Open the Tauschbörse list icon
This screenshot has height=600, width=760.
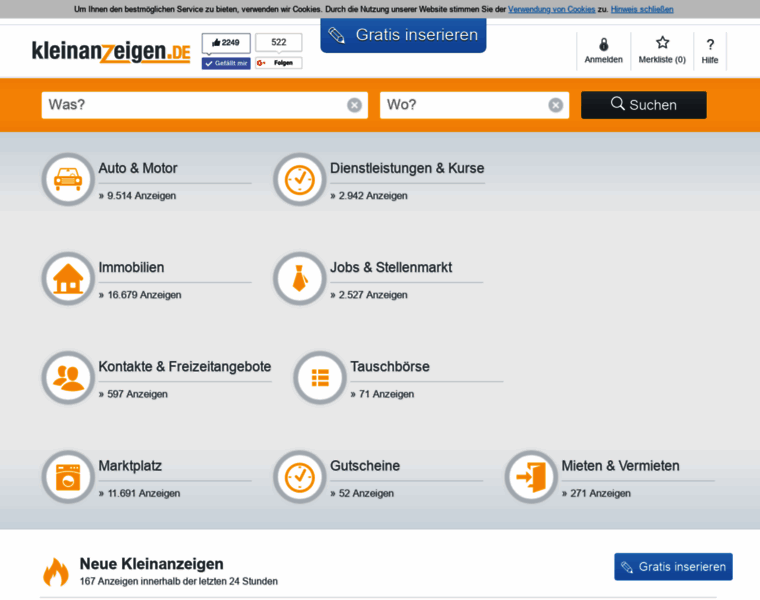[320, 378]
